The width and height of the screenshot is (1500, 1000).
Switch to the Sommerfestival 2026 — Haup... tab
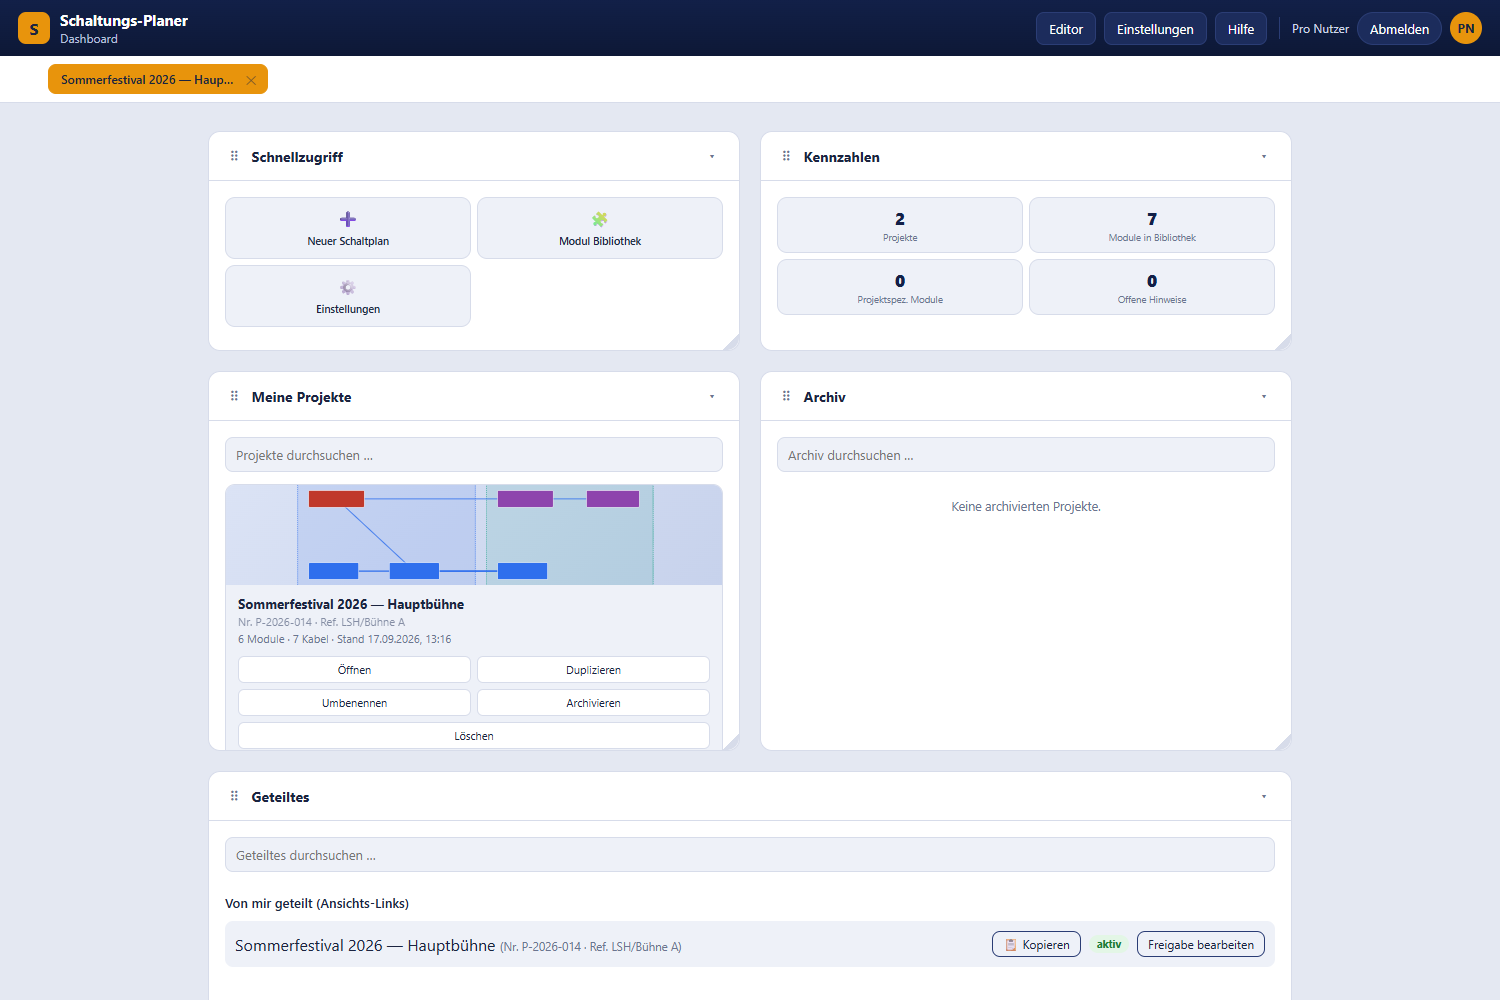tap(147, 80)
